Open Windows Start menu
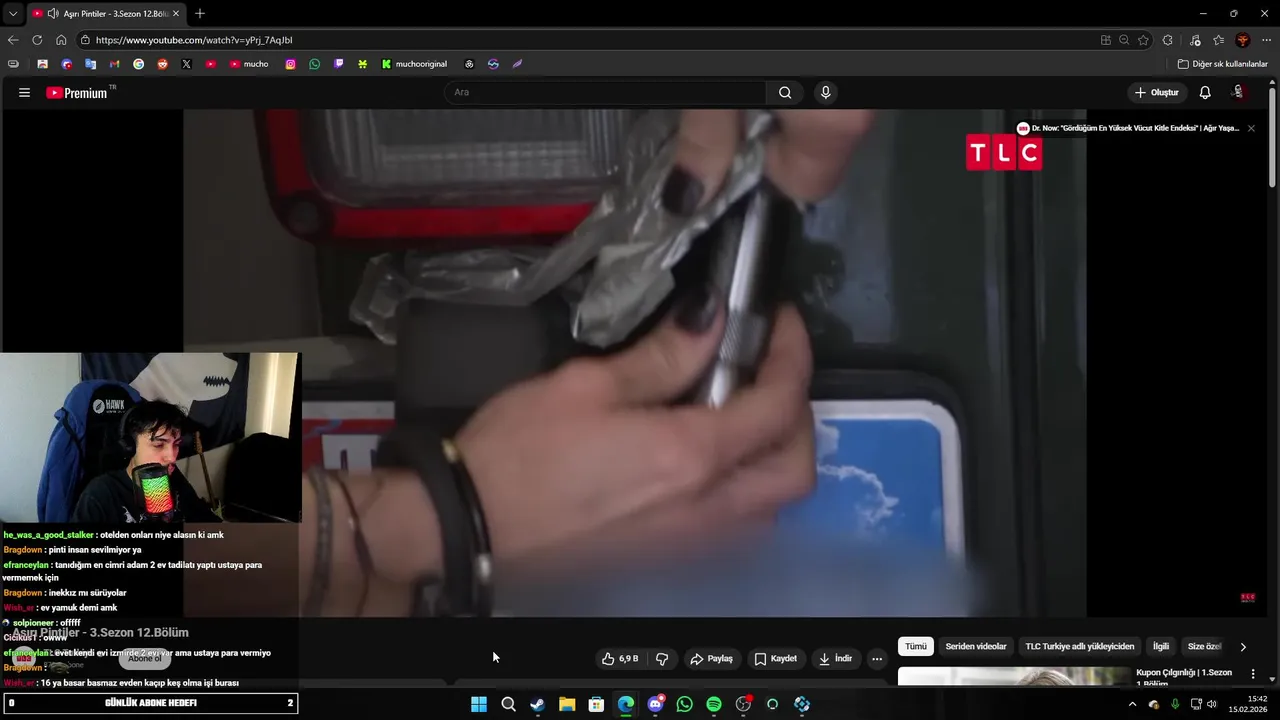Screen dimensions: 1280x720 tap(479, 704)
